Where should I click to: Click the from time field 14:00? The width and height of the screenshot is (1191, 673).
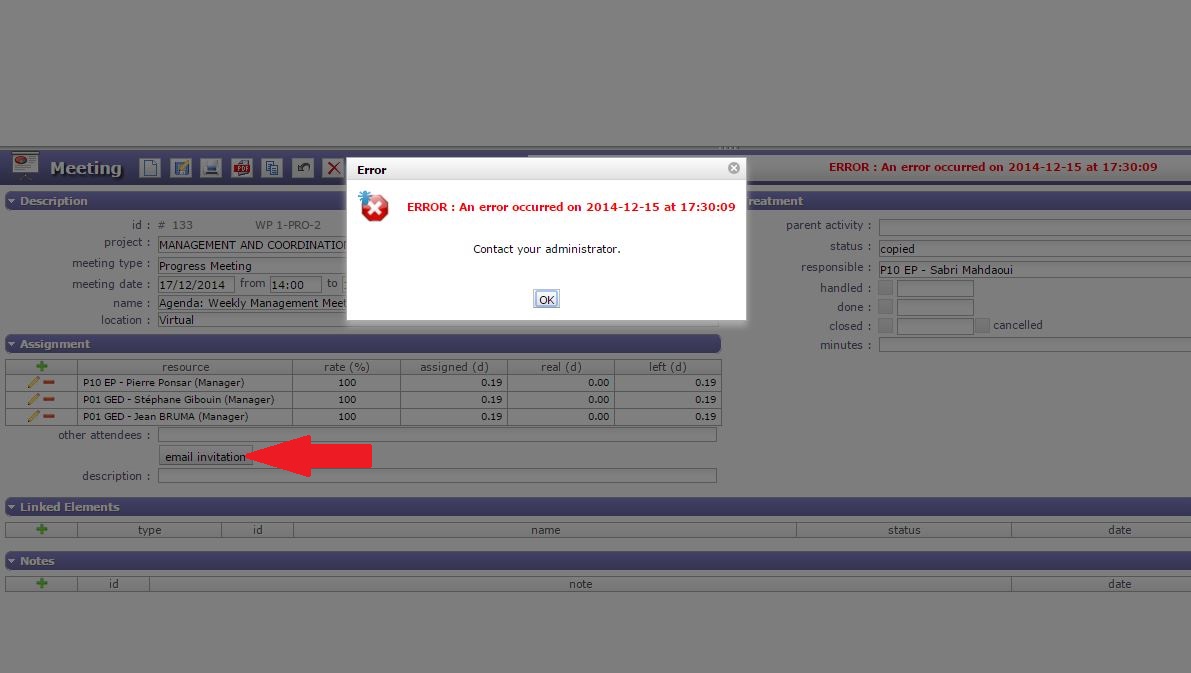coord(295,285)
